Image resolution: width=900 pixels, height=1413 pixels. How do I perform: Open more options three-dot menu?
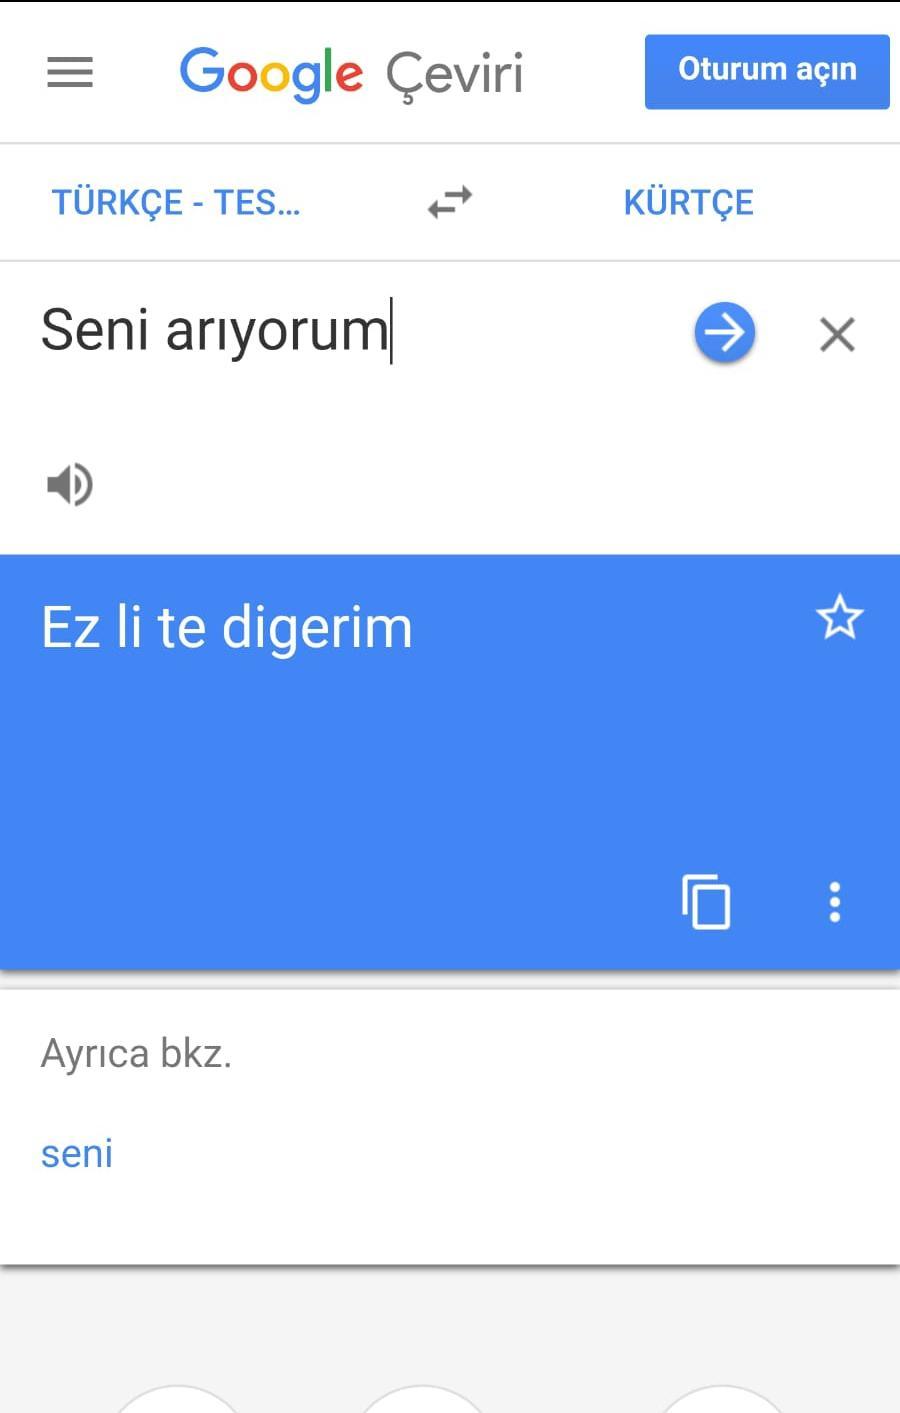point(835,902)
